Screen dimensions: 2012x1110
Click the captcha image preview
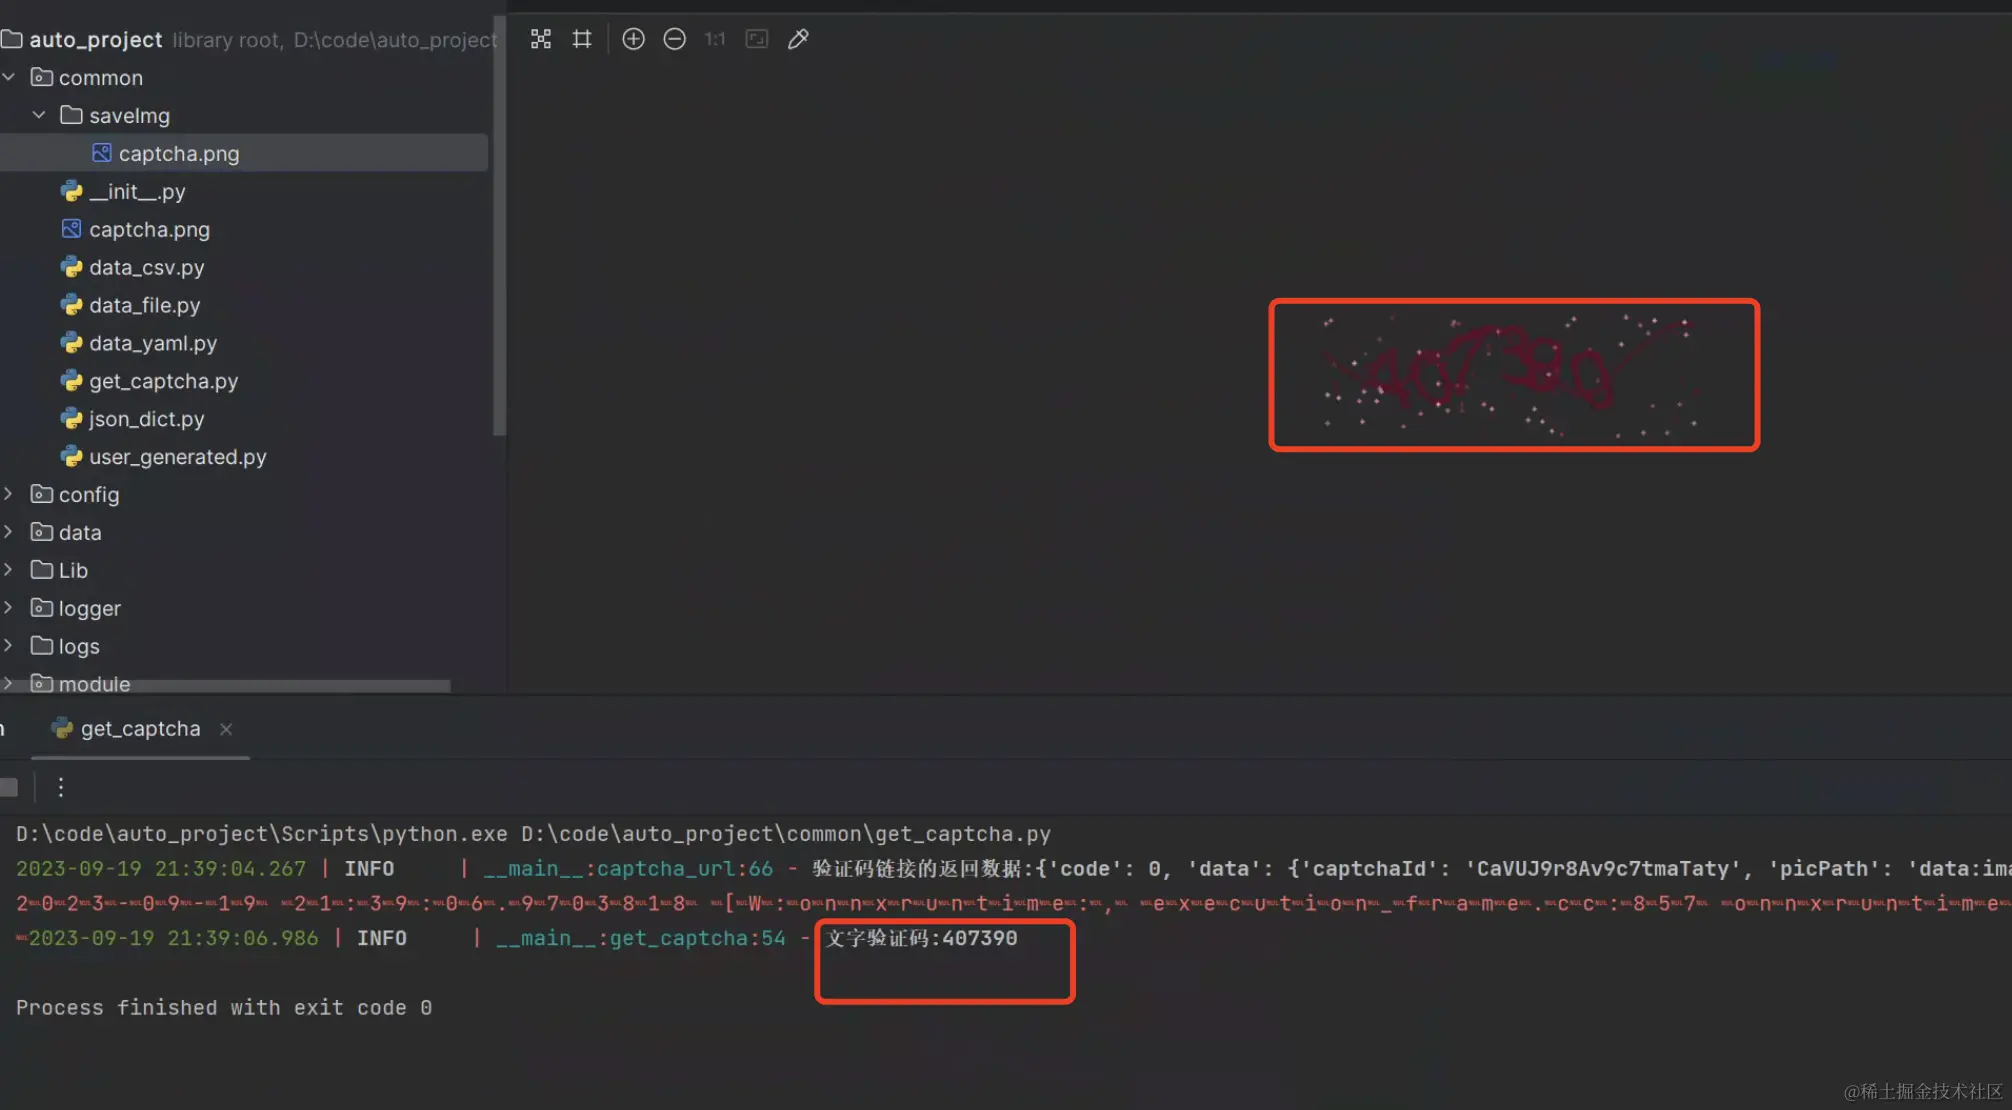(1513, 375)
